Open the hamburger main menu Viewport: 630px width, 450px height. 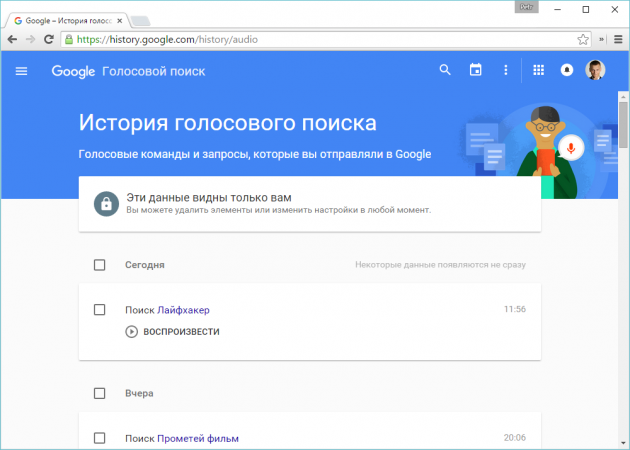[22, 71]
